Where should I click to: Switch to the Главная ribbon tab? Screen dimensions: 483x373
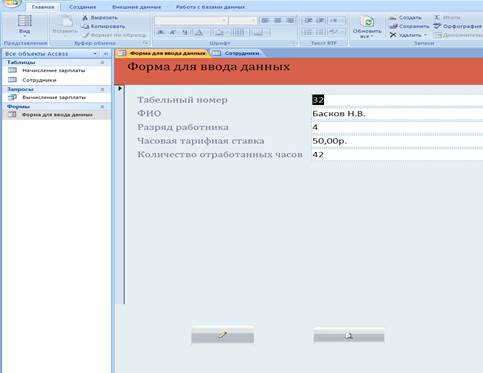click(x=43, y=7)
